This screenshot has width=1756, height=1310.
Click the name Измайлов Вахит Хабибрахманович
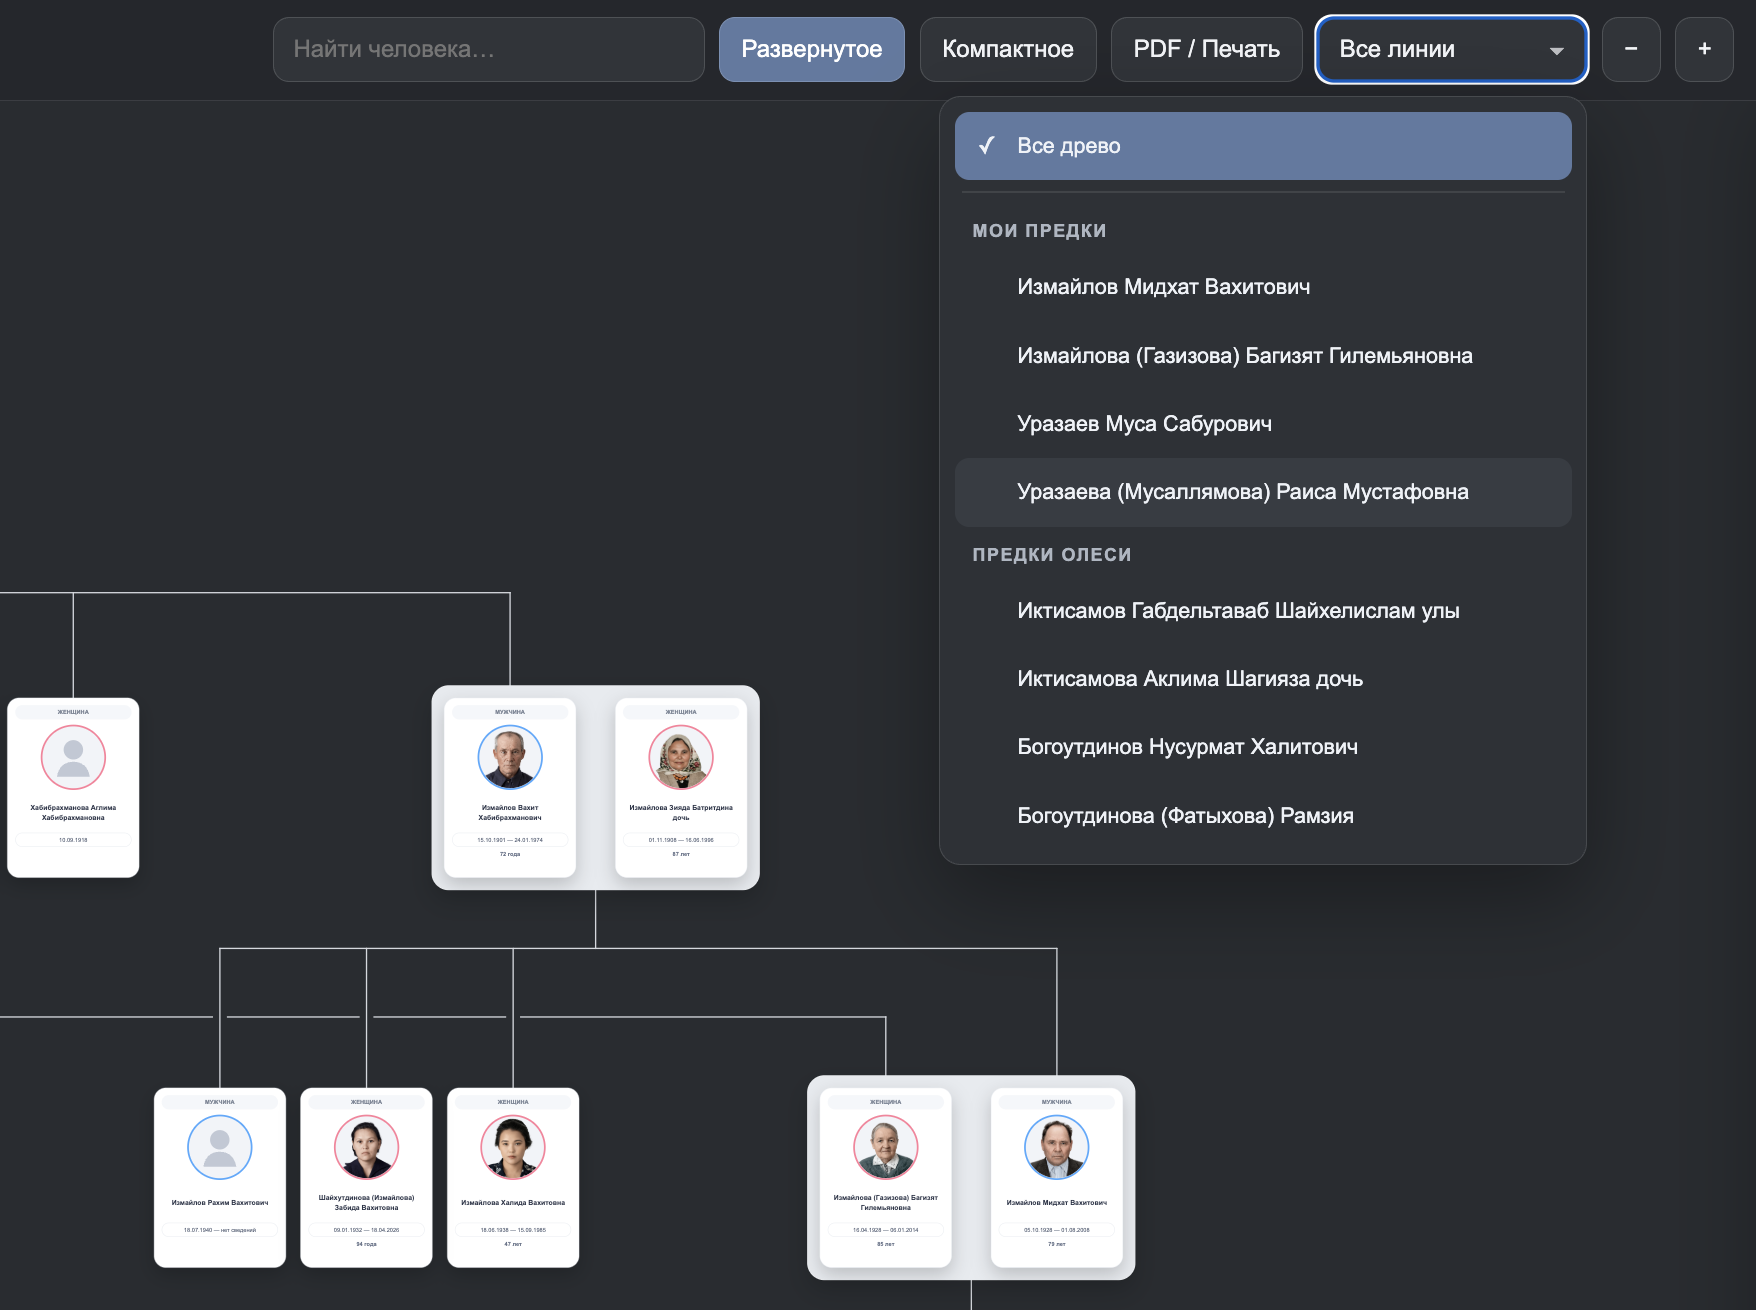[510, 812]
